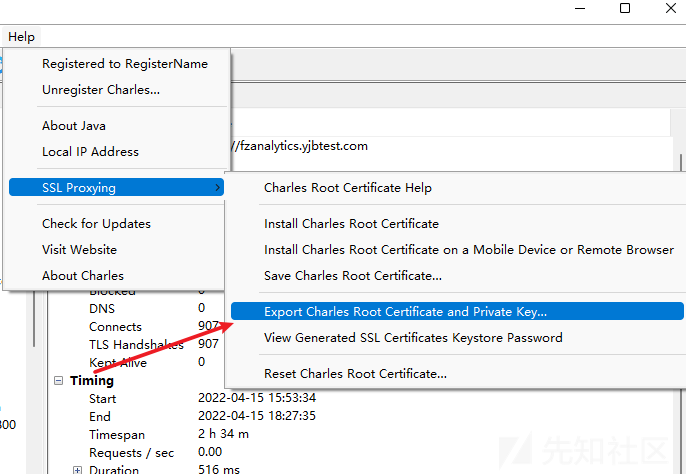This screenshot has height=474, width=686.
Task: Collapse the Timing section
Action: [x=58, y=380]
